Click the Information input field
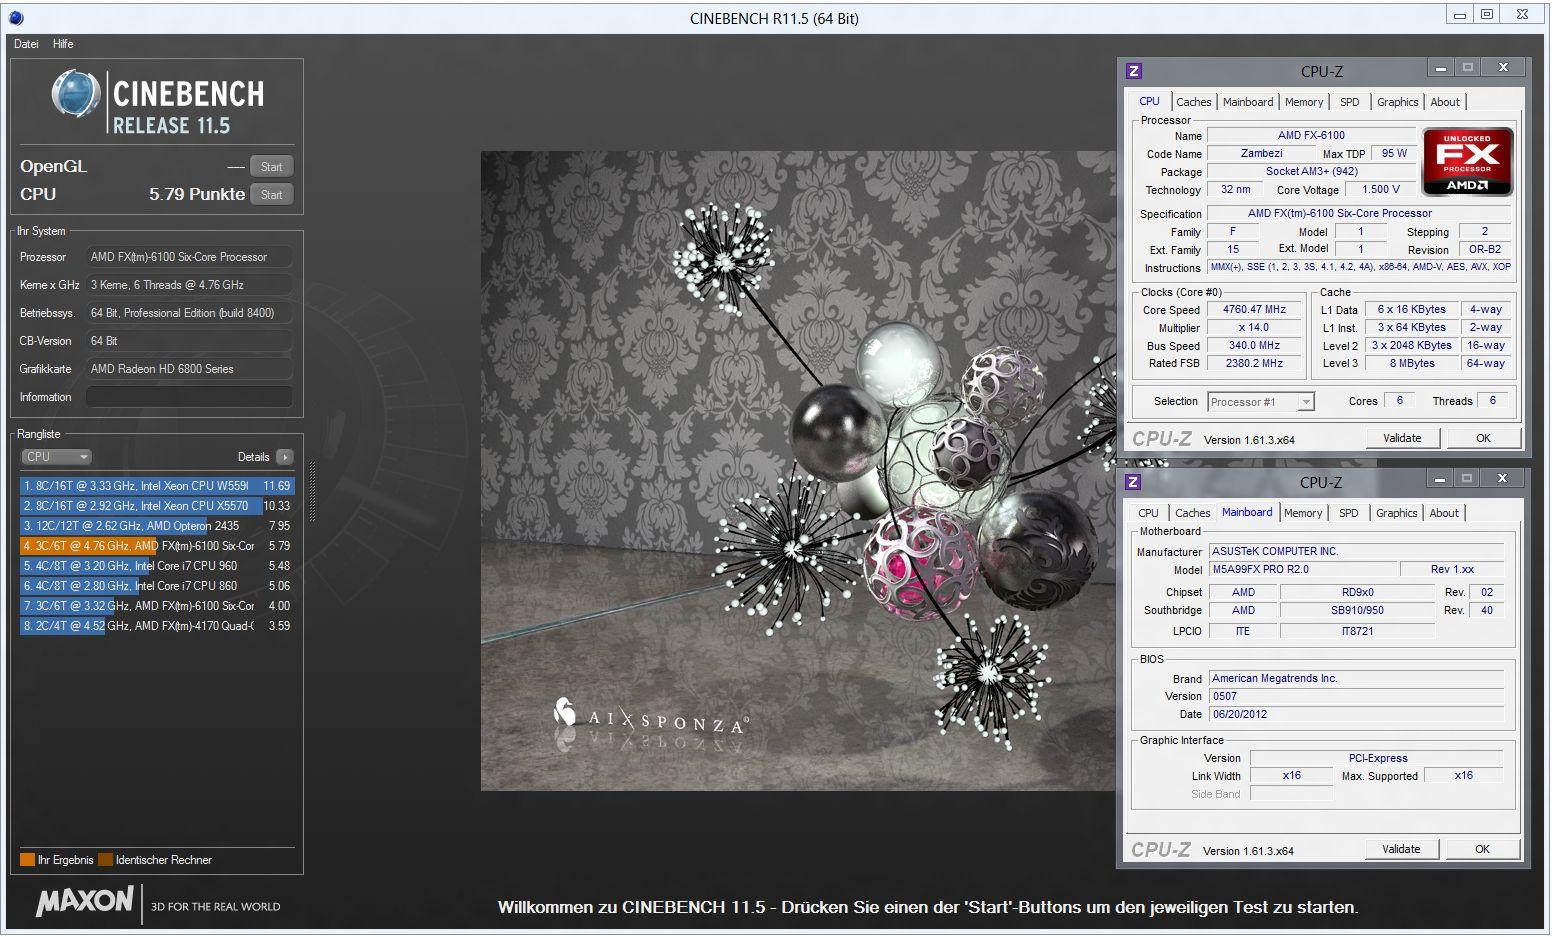Viewport: 1552px width, 937px height. coord(189,397)
